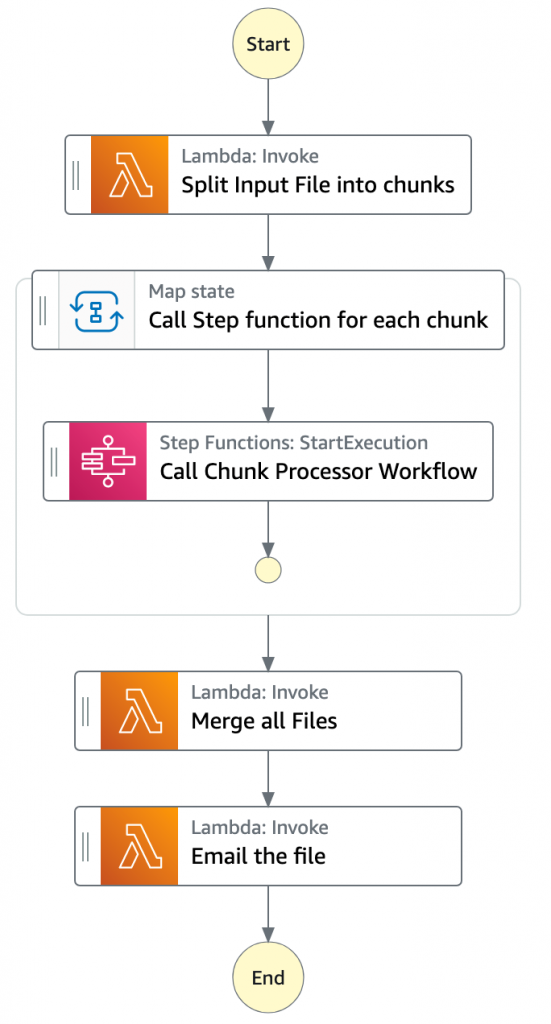Screen dimensions: 551x1024
Task: Select the 'Email the file' state text
Action: click(258, 856)
